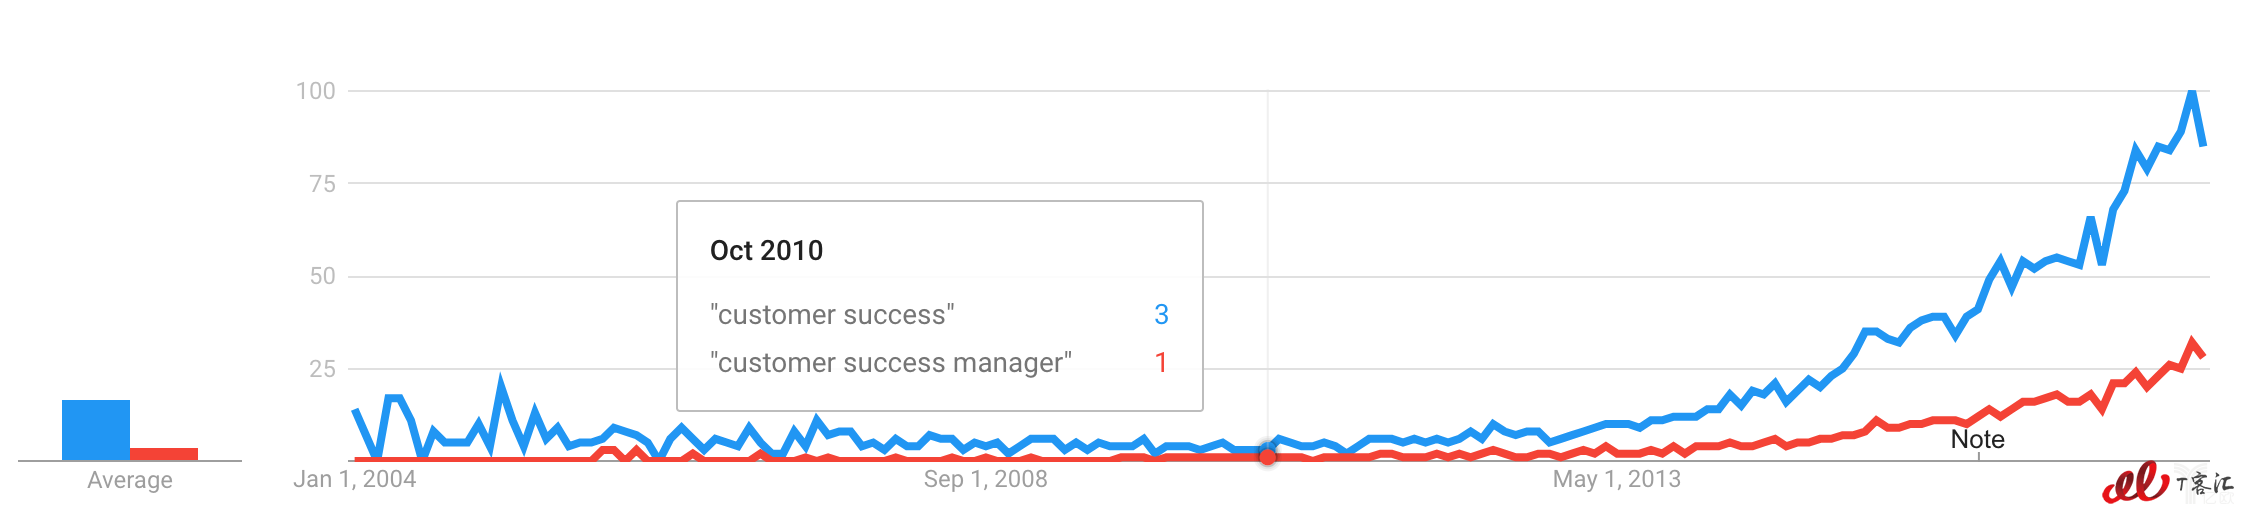Click the Sep 1, 2008 axis label

[985, 479]
